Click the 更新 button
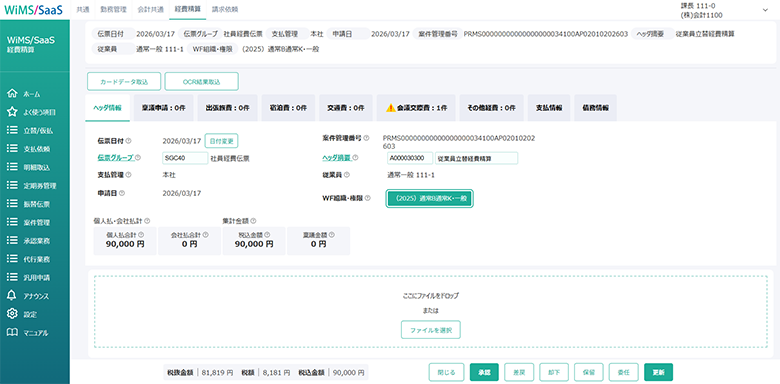The height and width of the screenshot is (384, 780). click(659, 372)
